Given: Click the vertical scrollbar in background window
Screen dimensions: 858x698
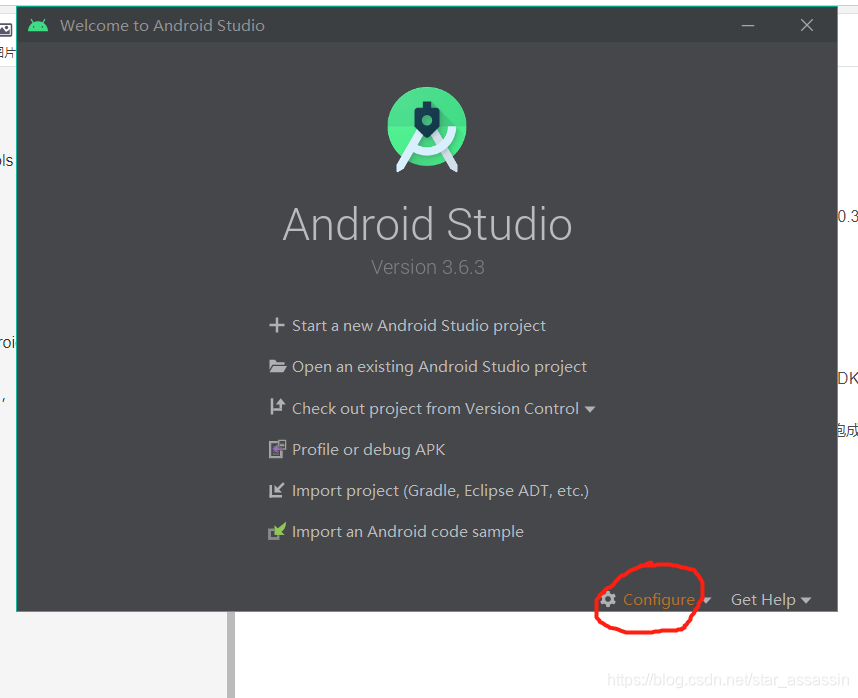Looking at the screenshot, I should [231, 654].
